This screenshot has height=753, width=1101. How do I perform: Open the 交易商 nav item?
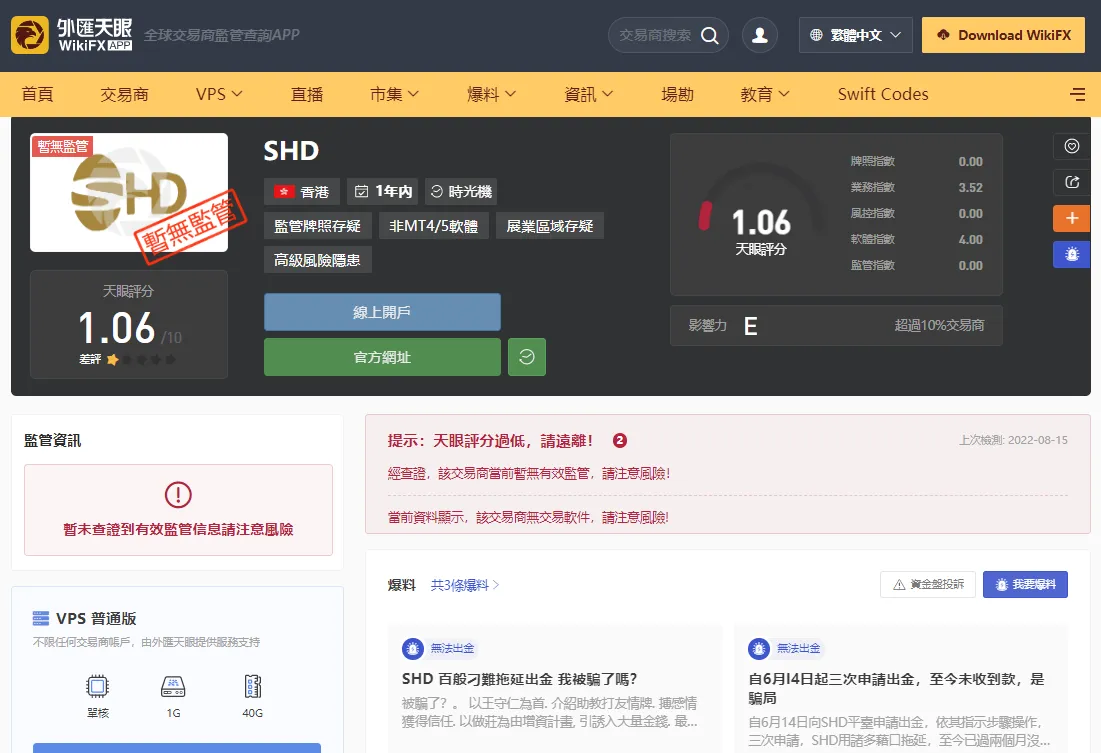pos(124,94)
